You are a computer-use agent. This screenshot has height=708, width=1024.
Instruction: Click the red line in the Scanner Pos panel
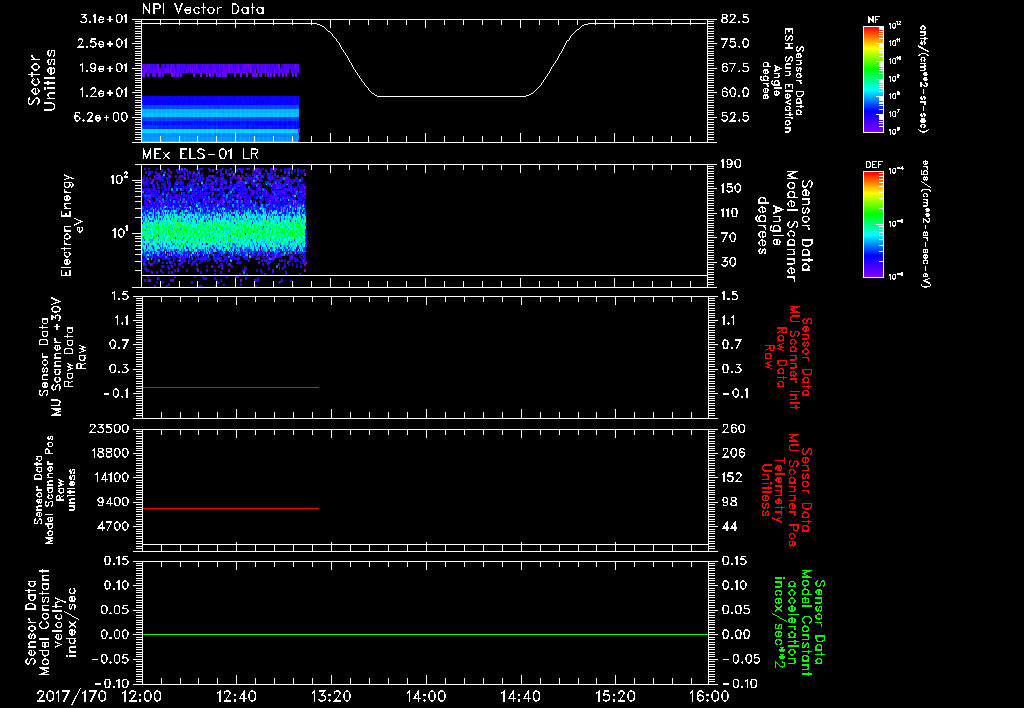point(231,508)
